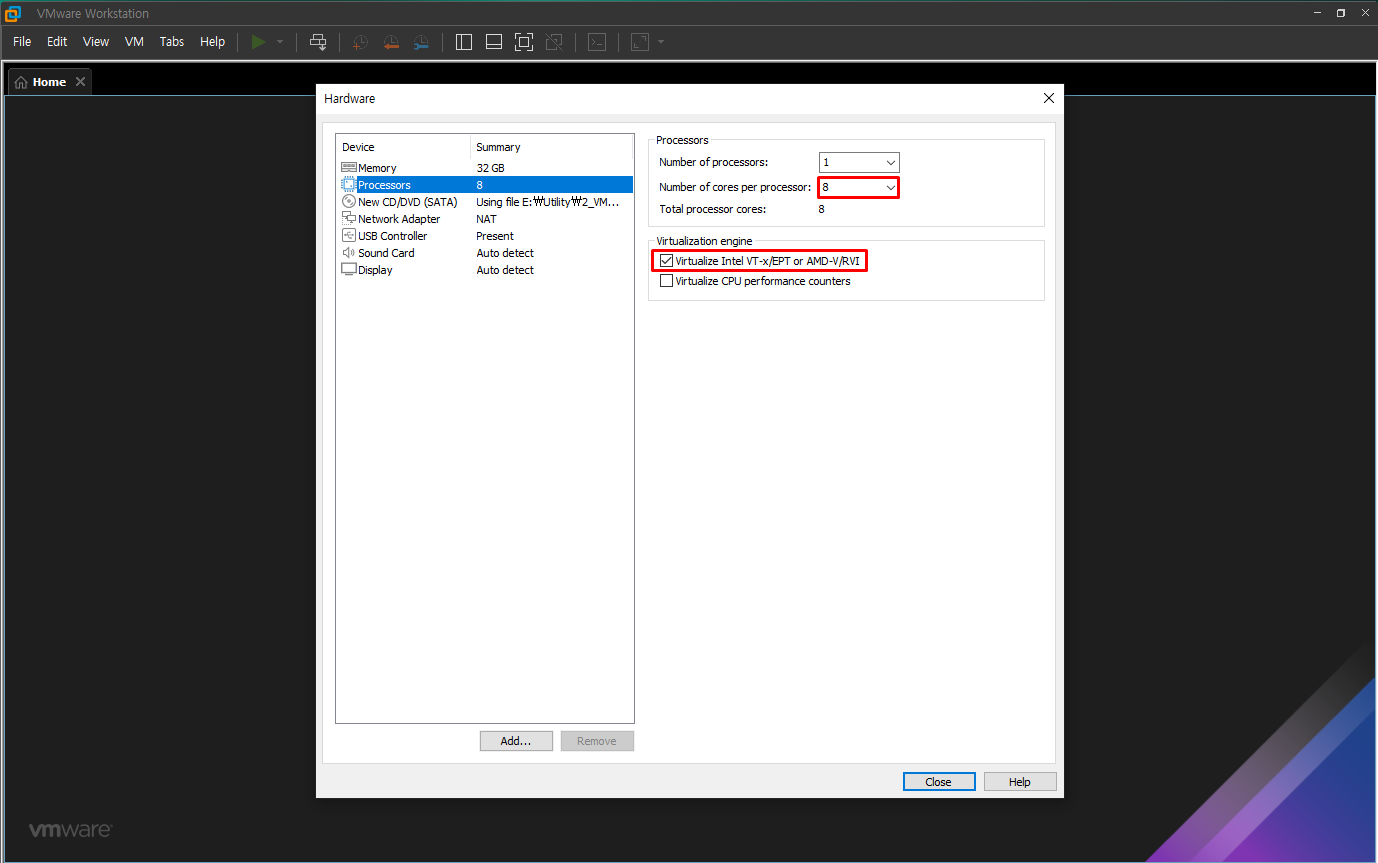The height and width of the screenshot is (863, 1378).
Task: Close the Hardware dialog with X
Action: [1048, 98]
